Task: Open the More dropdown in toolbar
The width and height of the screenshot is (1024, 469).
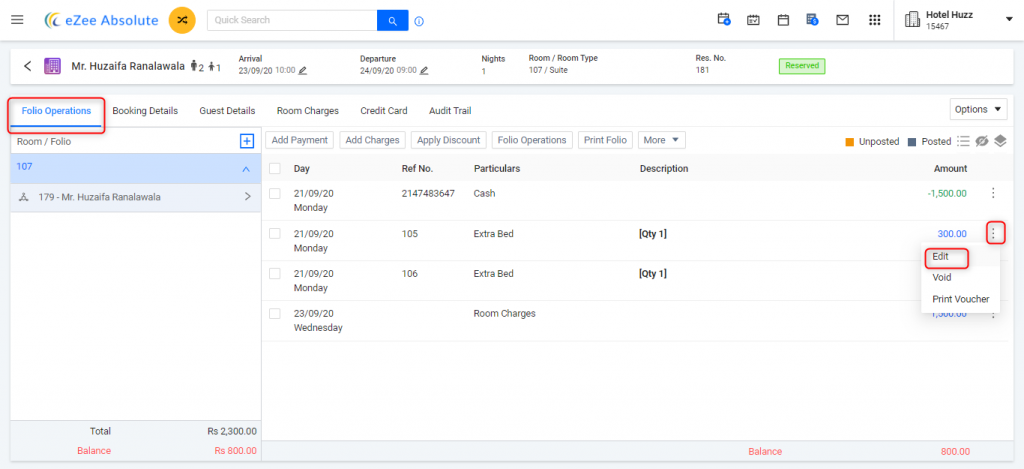Action: tap(662, 140)
